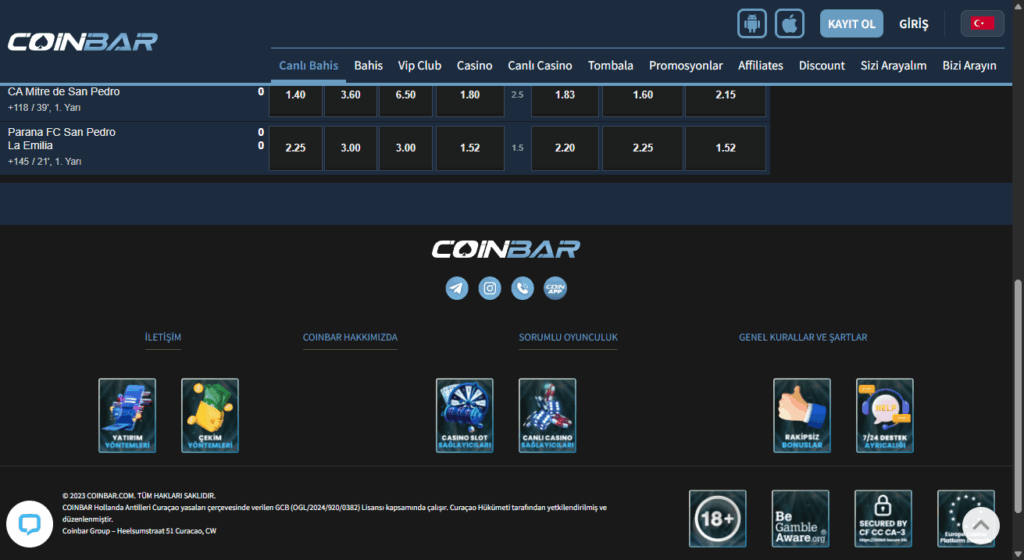
Task: Click Sizi Arayalım in navigation
Action: (893, 65)
